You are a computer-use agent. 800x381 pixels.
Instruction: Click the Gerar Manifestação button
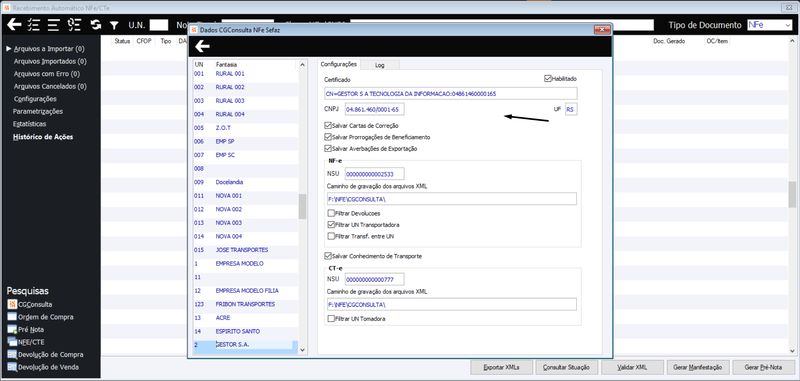697,367
